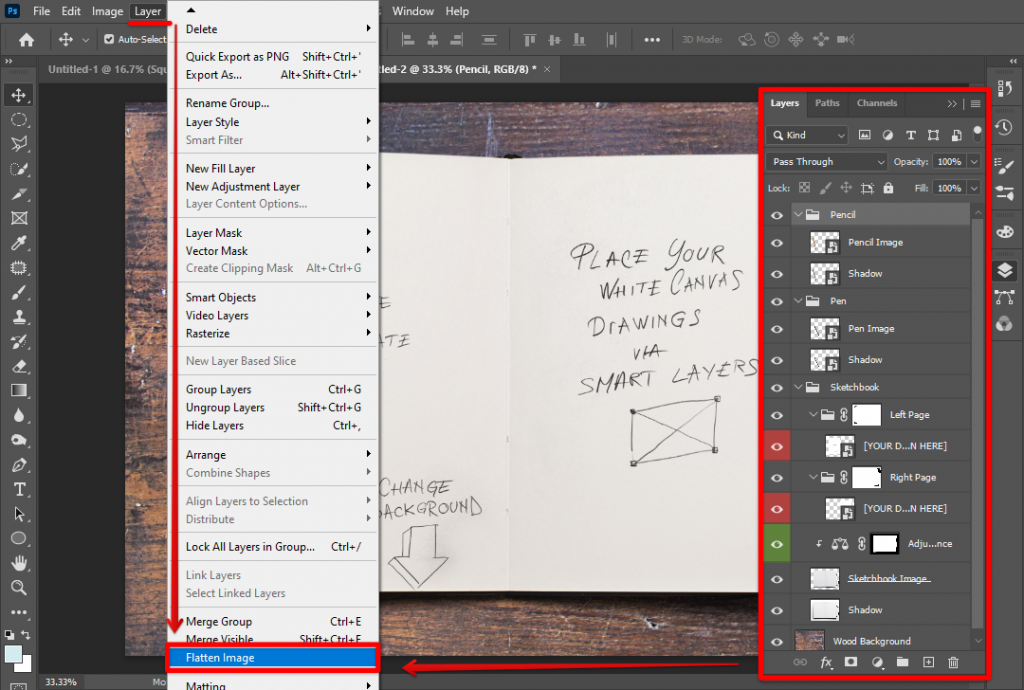This screenshot has width=1024, height=690.
Task: Open the Photoshop home screen
Action: click(25, 39)
